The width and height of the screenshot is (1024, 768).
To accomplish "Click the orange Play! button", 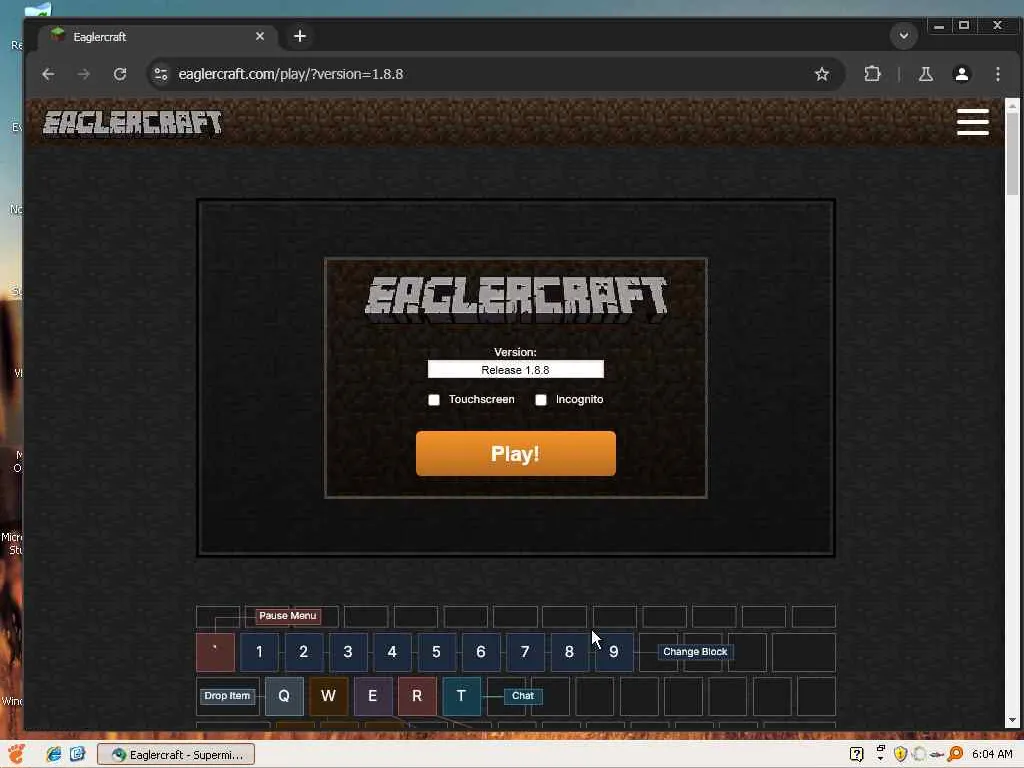I will coord(515,454).
